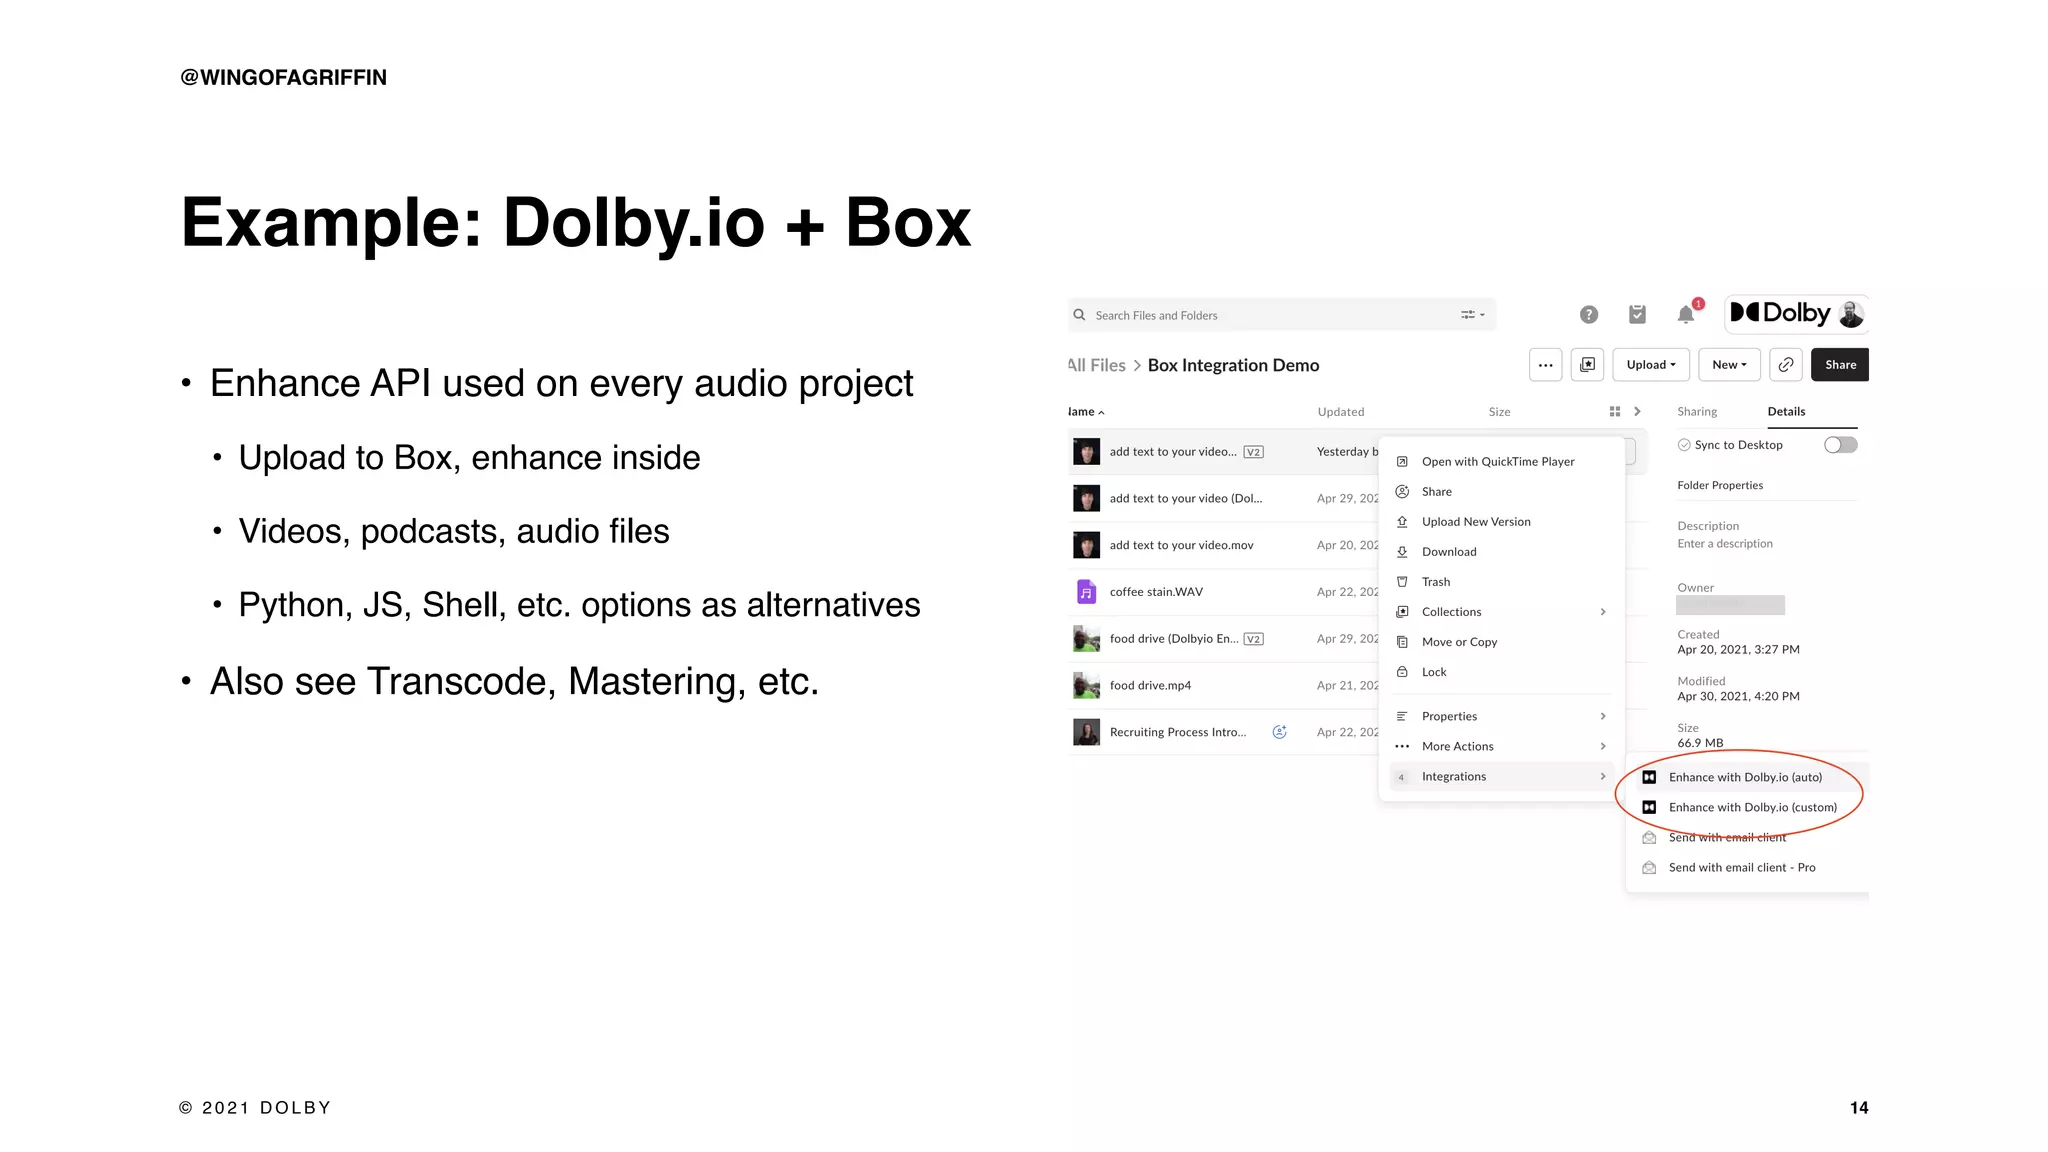Focus the Search Files and Folders box
2048x1152 pixels.
coord(1281,315)
